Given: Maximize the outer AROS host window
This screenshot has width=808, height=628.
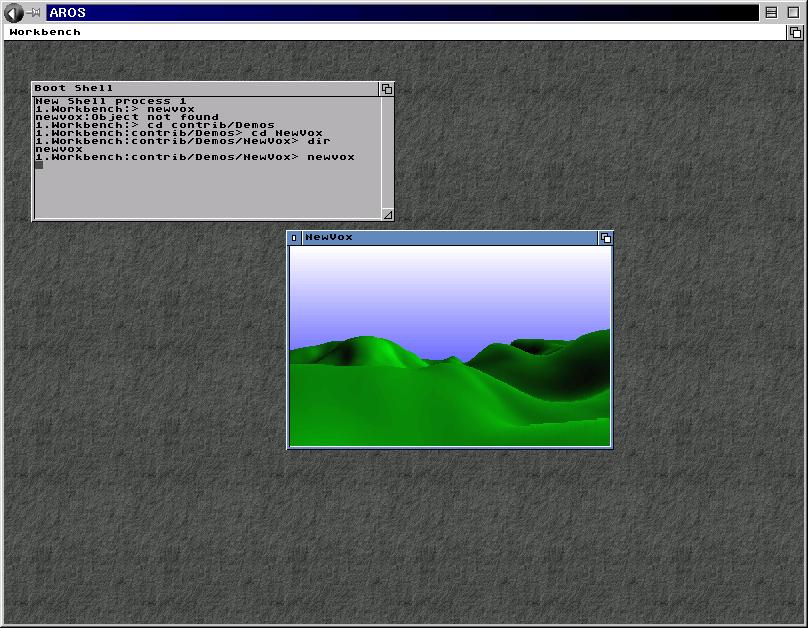Looking at the screenshot, I should click(x=793, y=13).
